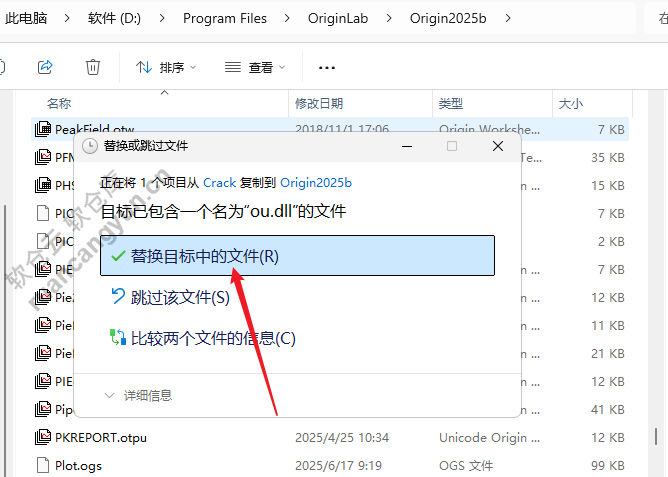The image size is (668, 477).
Task: Click the green checkmark replace icon
Action: click(118, 256)
